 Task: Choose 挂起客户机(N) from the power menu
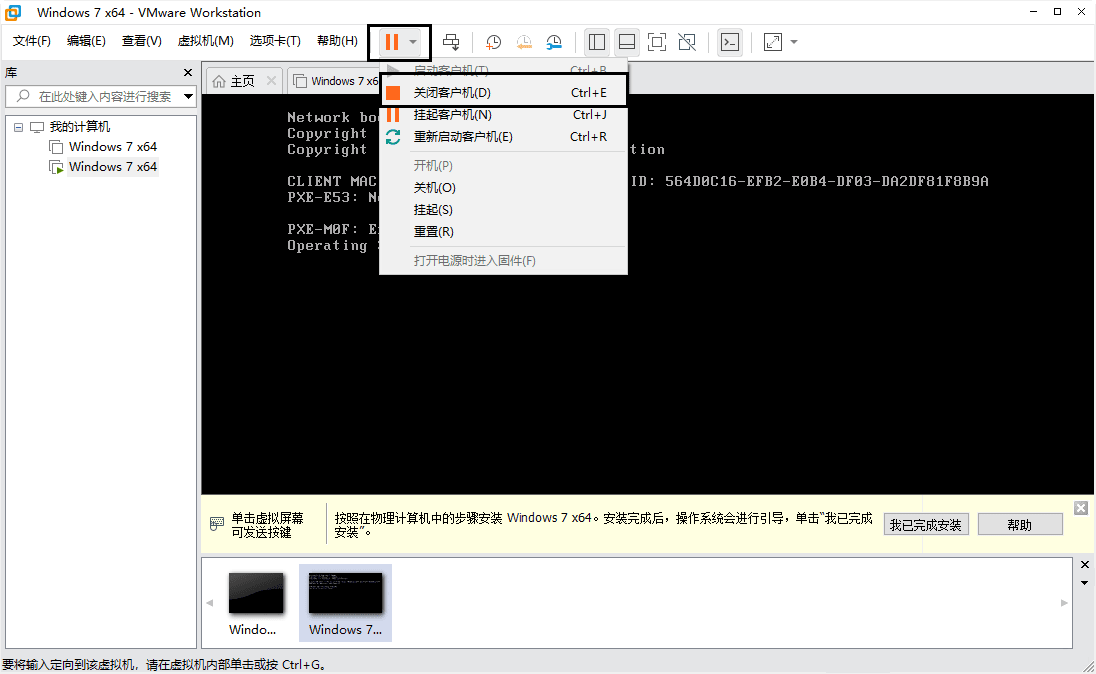click(x=503, y=115)
